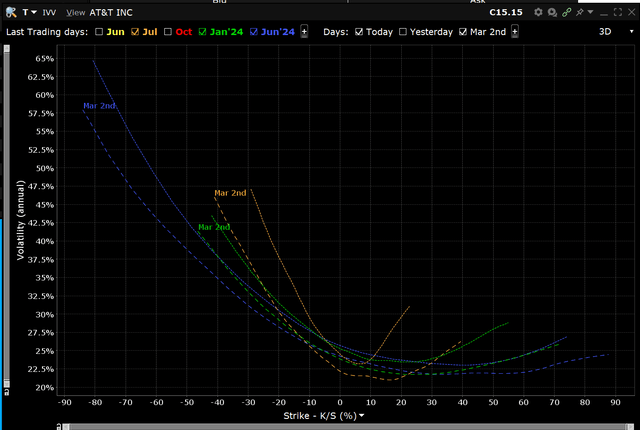Click the magnifier logo icon beside ticker T
Screen dimensions: 640x430
[x=11, y=12]
